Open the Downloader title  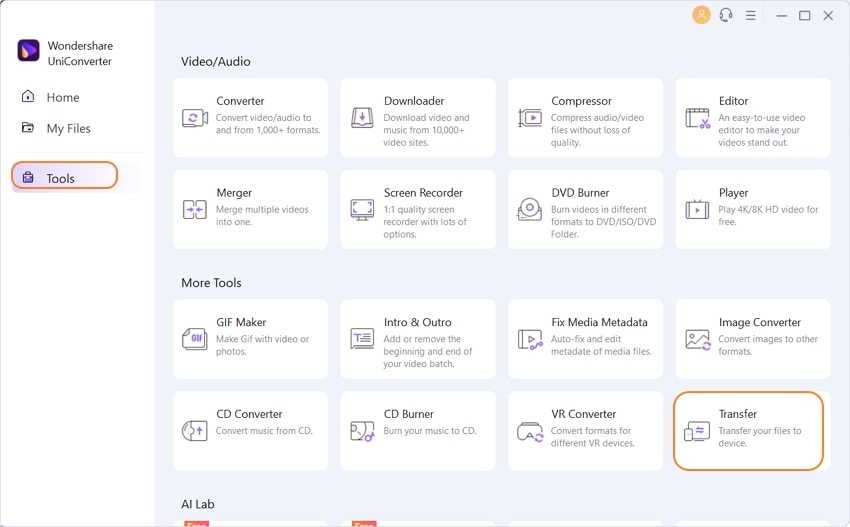click(414, 101)
